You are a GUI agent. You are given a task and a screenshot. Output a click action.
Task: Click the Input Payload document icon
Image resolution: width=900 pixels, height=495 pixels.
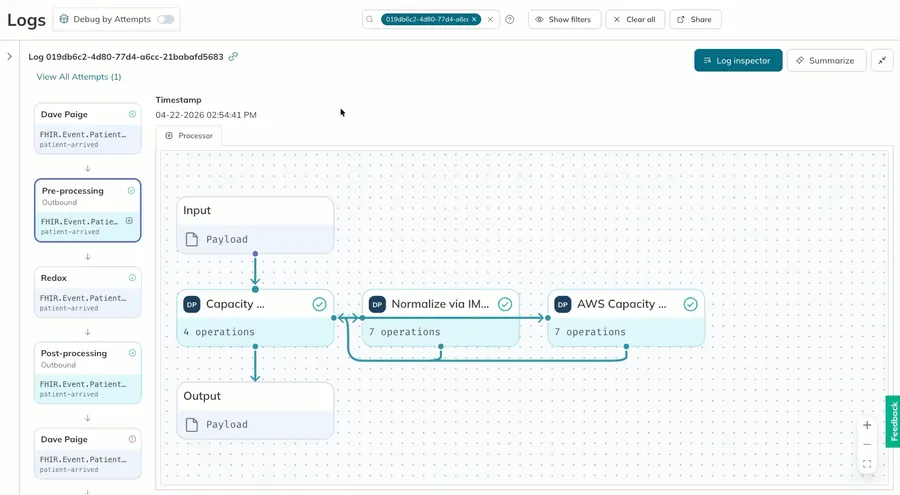192,239
